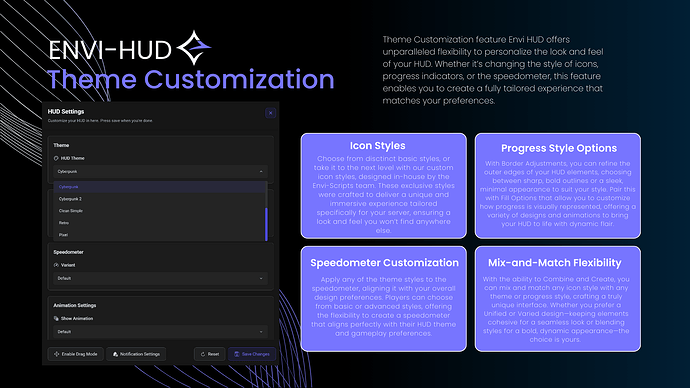Click the Envi-HUD star logo
The image size is (690, 388).
tap(194, 48)
